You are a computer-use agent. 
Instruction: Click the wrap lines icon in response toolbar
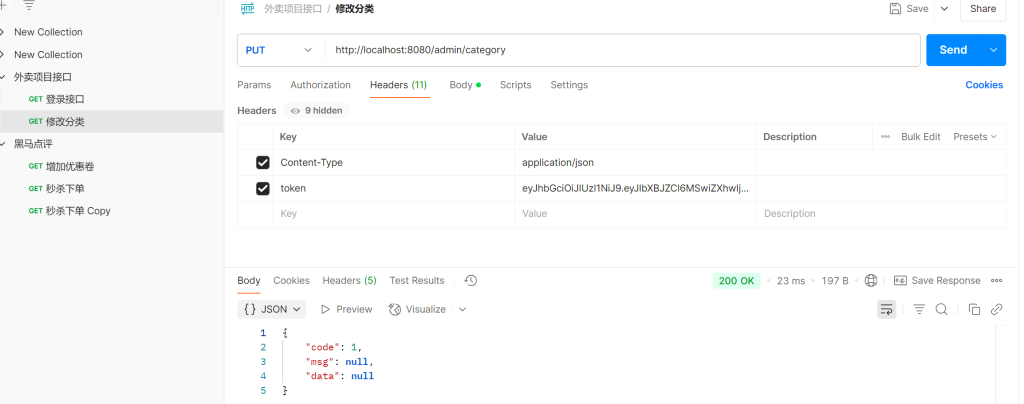pyautogui.click(x=886, y=310)
